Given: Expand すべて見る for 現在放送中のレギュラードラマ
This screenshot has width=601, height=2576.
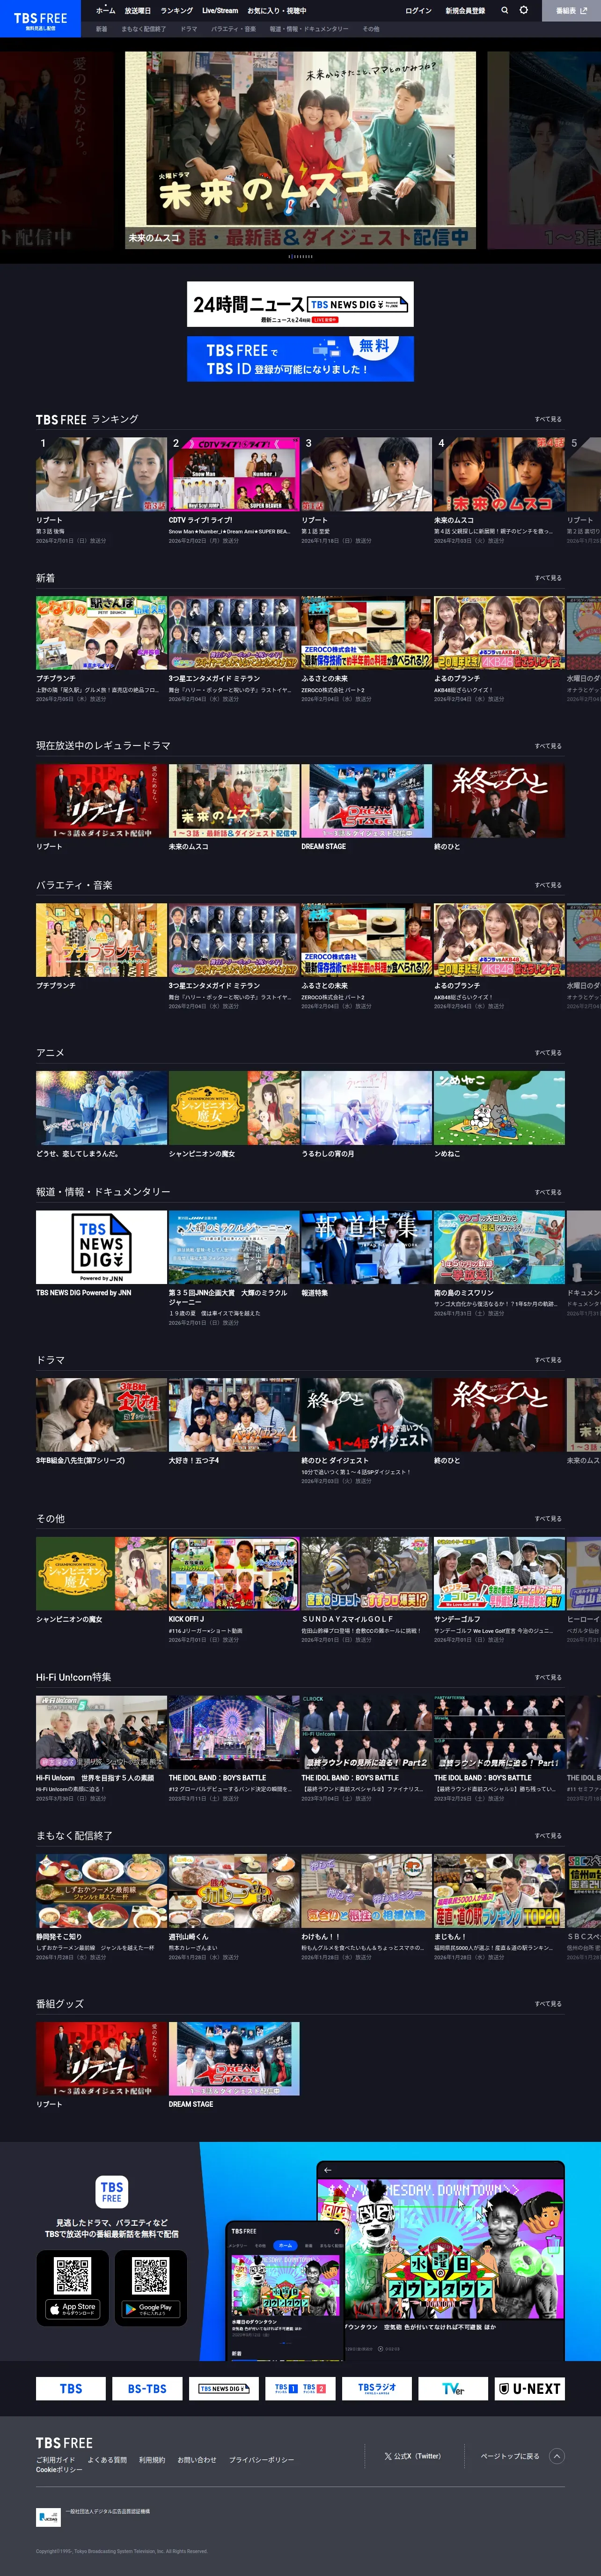Looking at the screenshot, I should [548, 746].
